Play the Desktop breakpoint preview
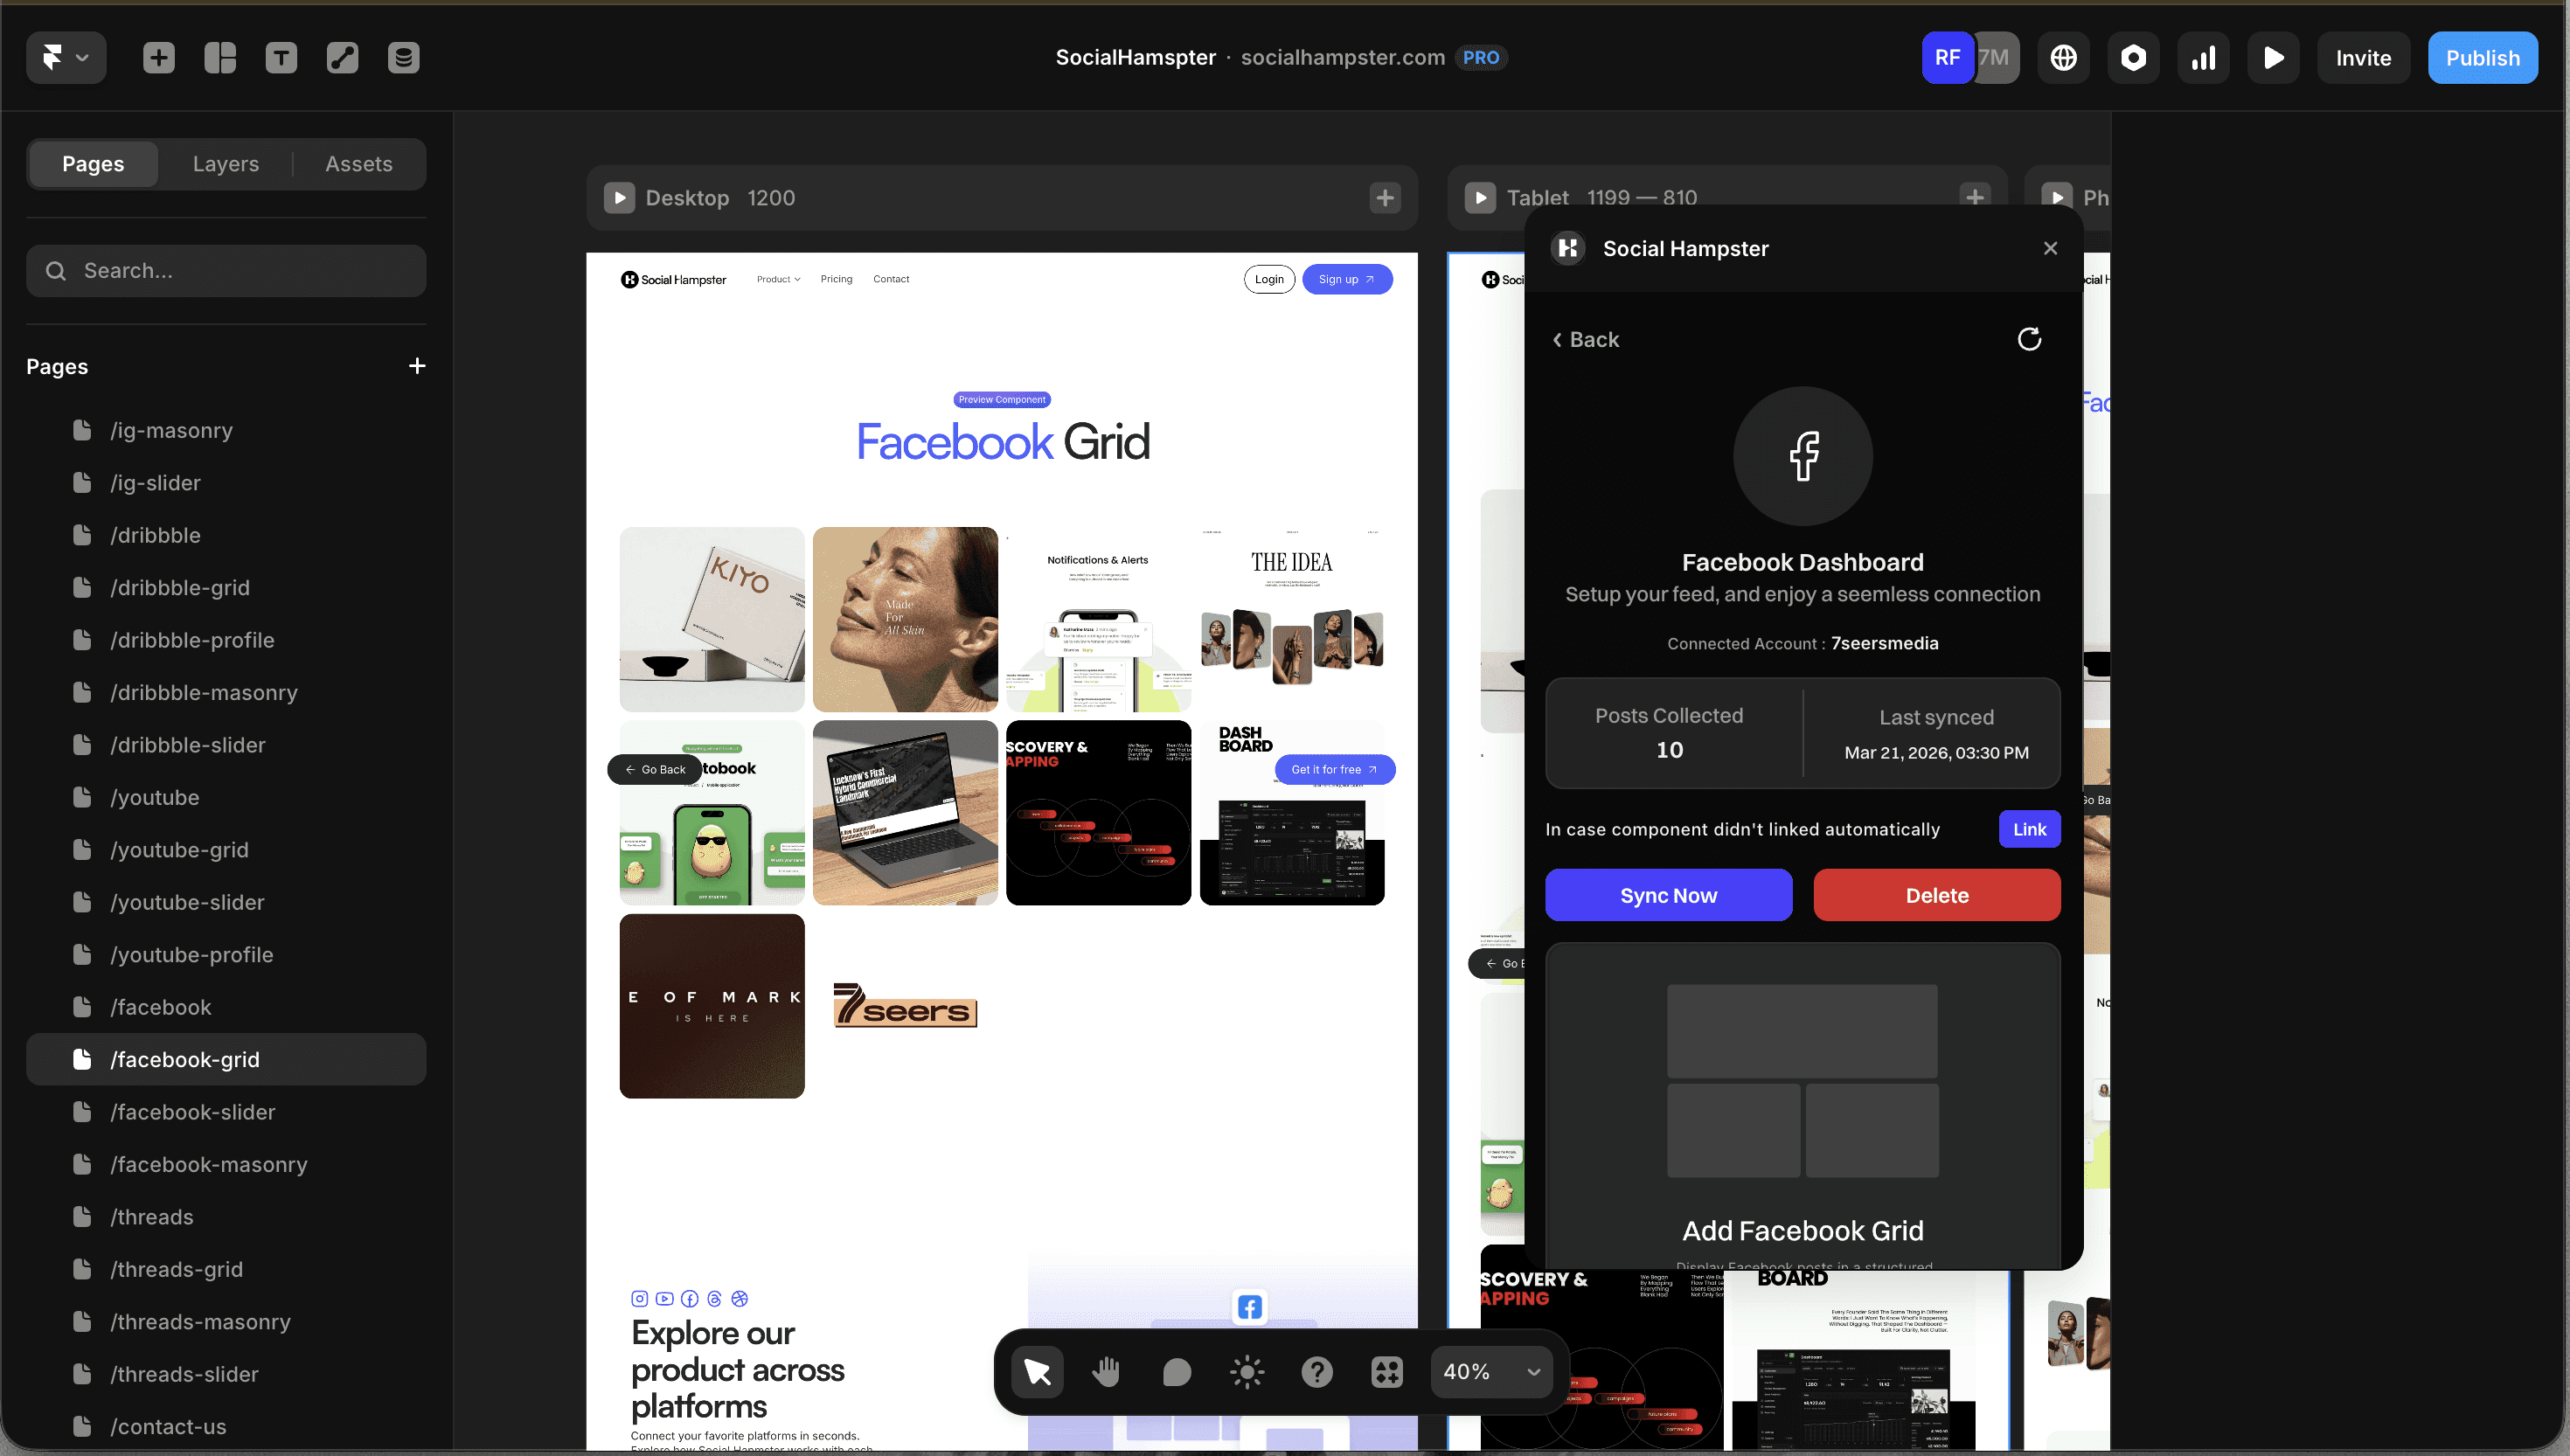 [619, 198]
